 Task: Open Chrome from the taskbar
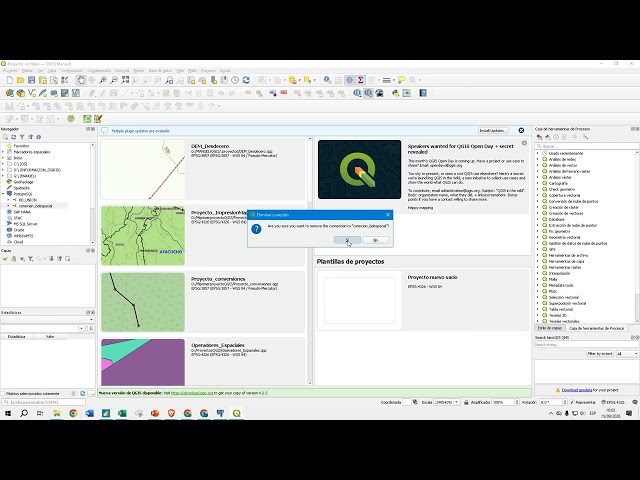tap(73, 413)
